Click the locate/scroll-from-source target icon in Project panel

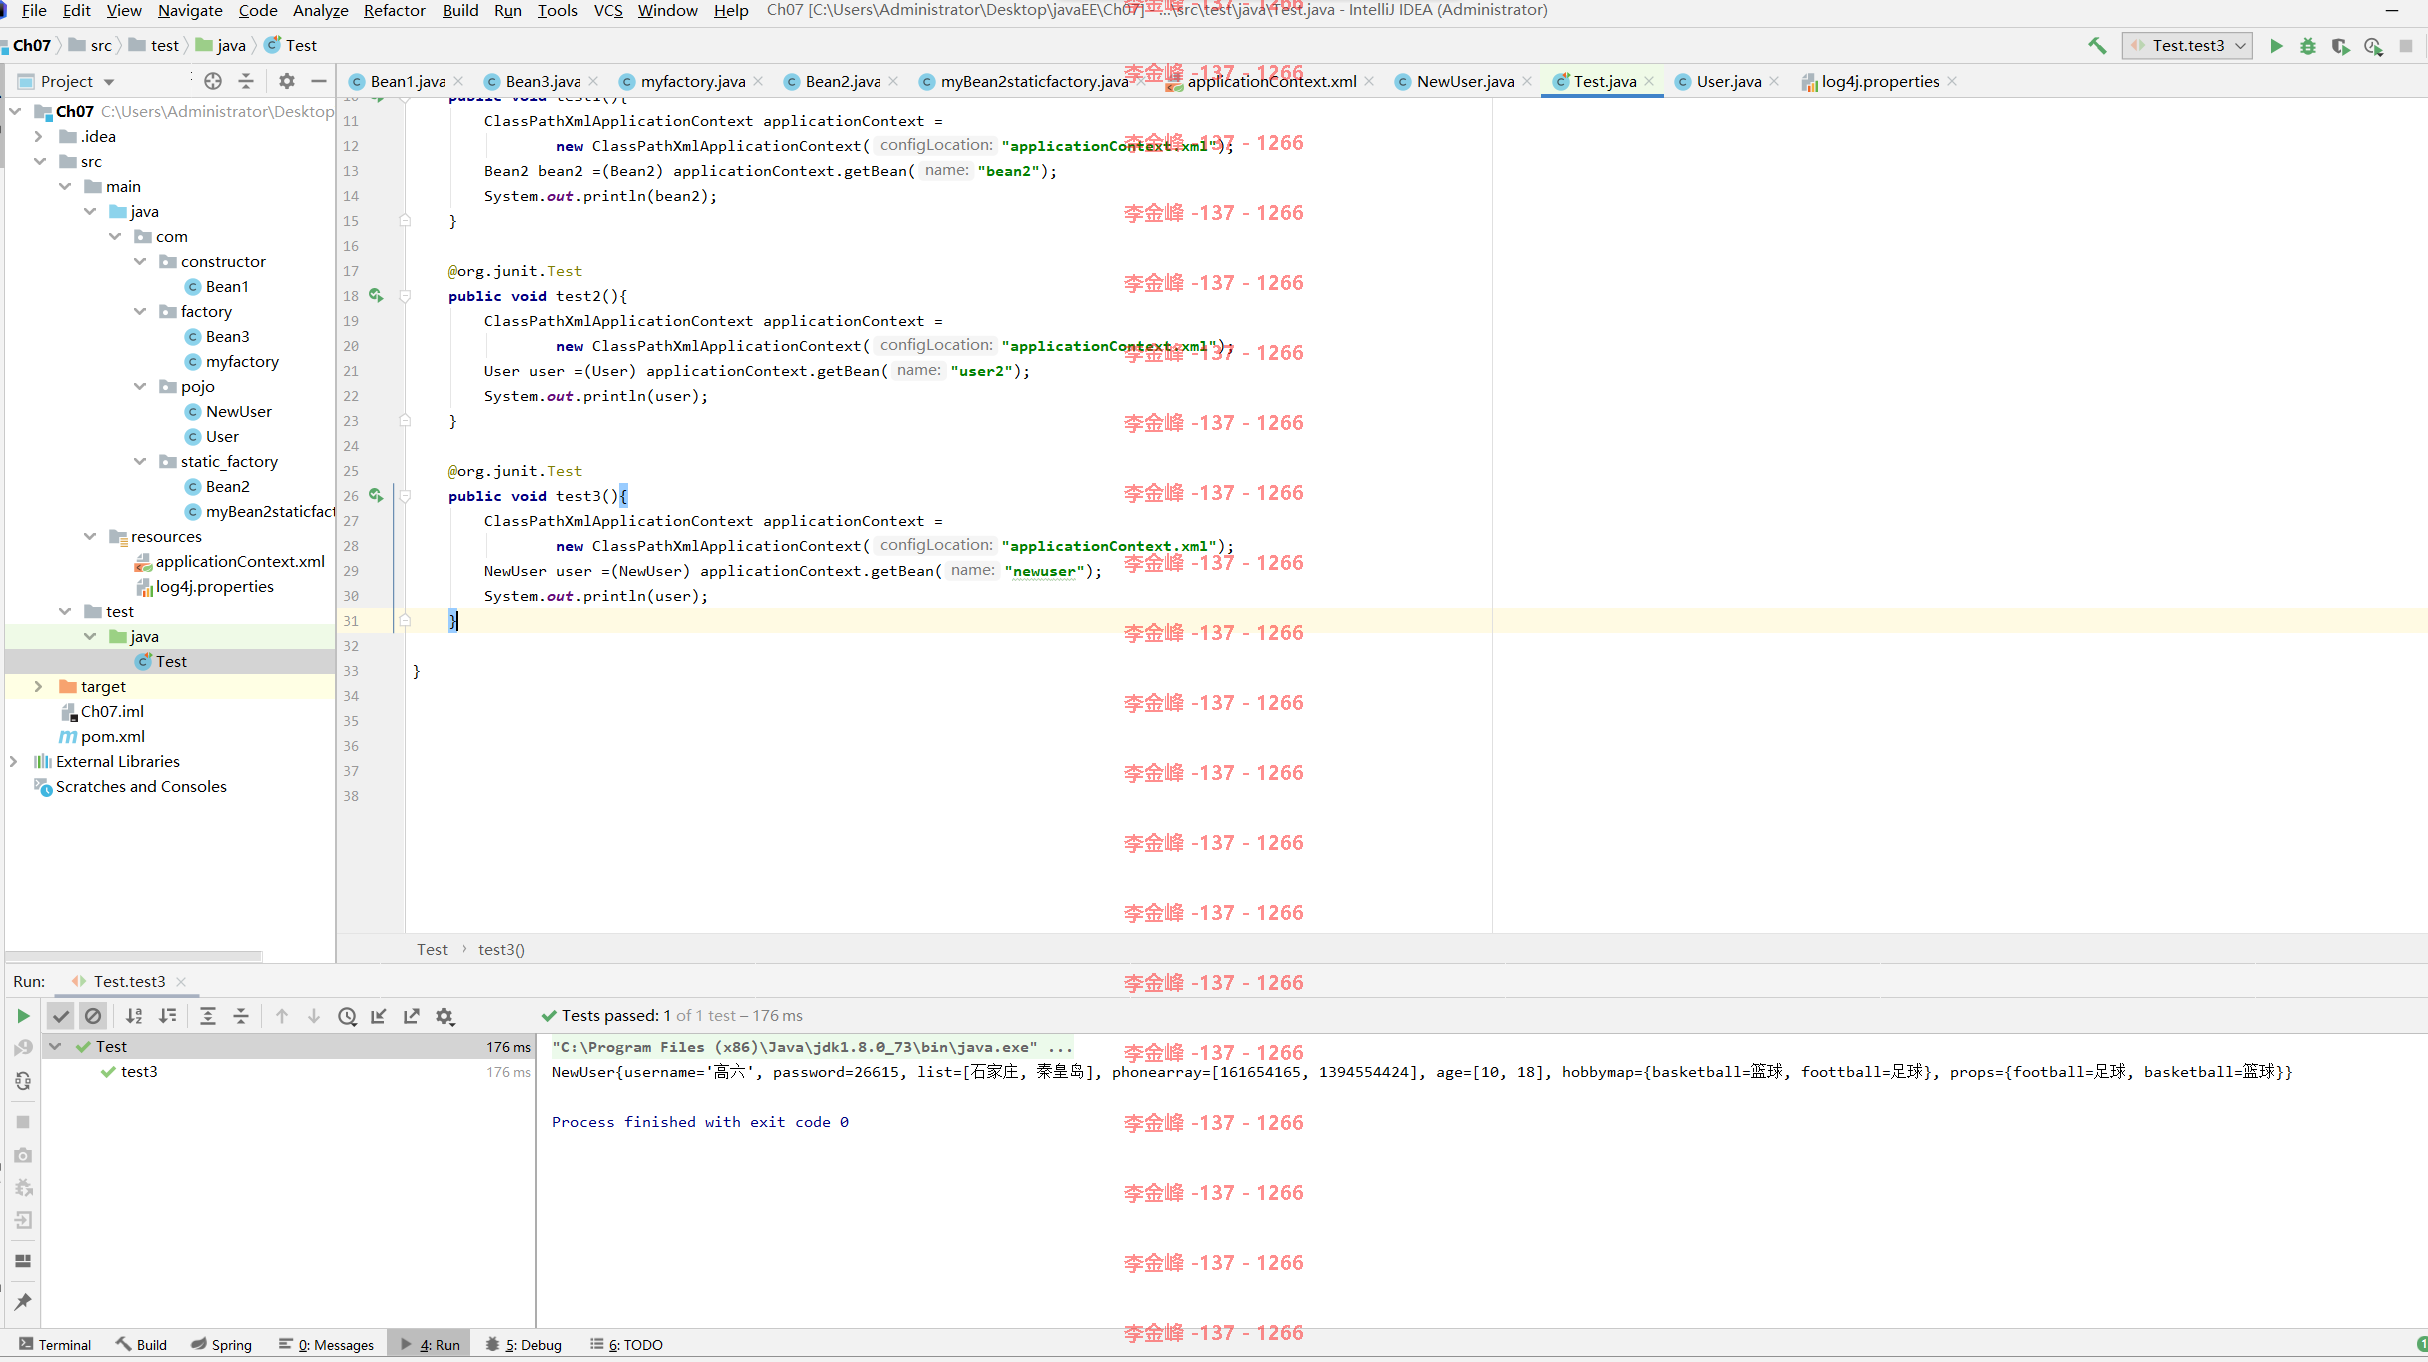coord(213,81)
